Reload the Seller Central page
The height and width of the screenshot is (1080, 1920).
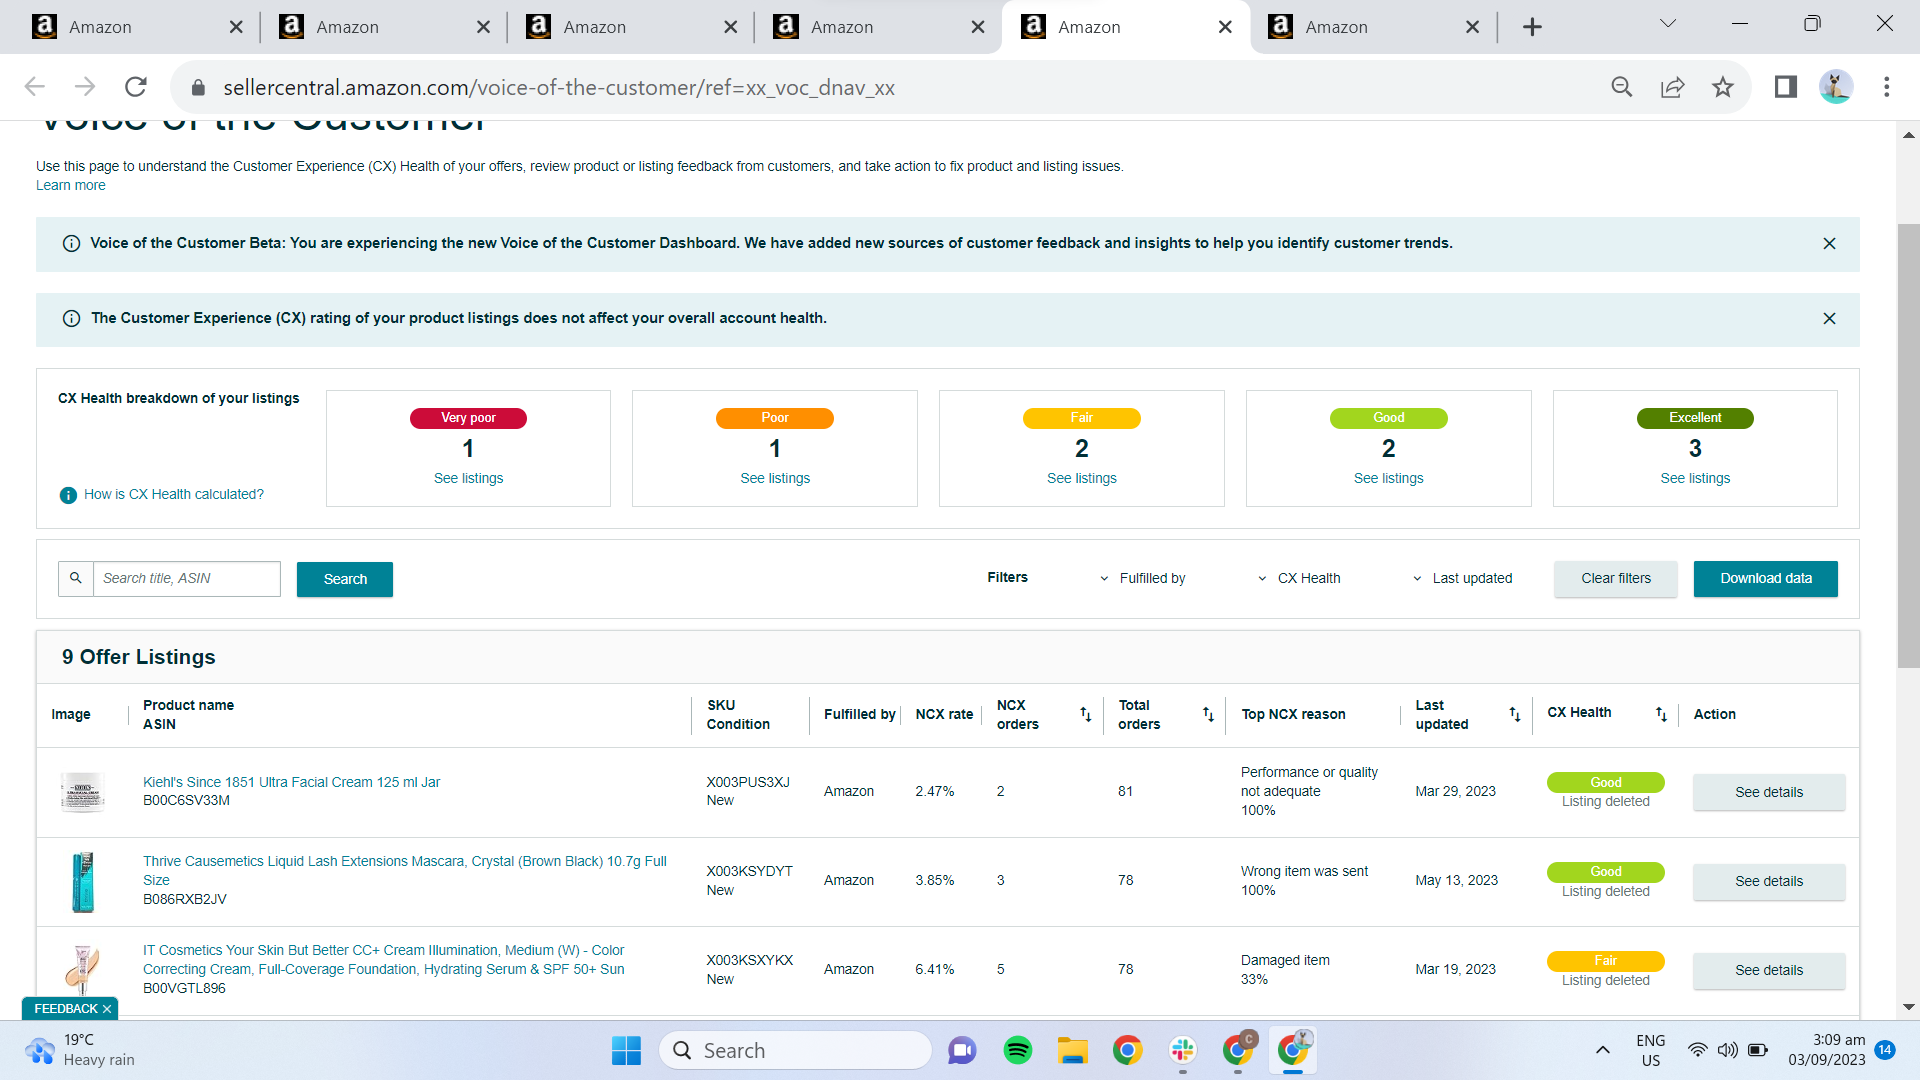(x=136, y=87)
